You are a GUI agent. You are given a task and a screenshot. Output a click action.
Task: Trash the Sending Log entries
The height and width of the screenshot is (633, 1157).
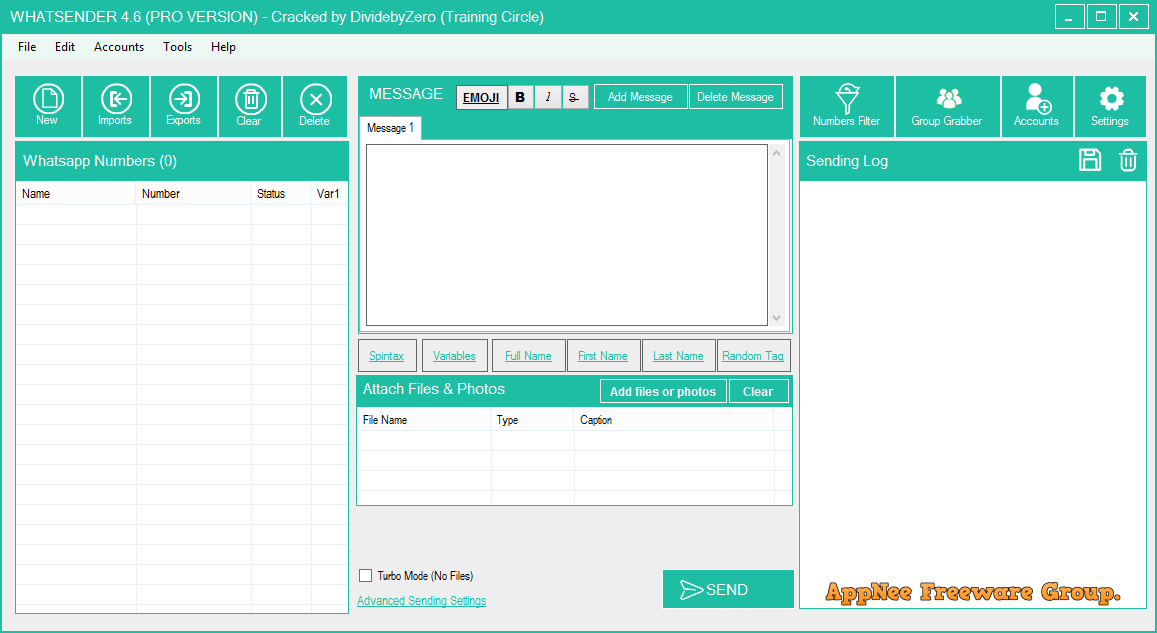point(1128,160)
